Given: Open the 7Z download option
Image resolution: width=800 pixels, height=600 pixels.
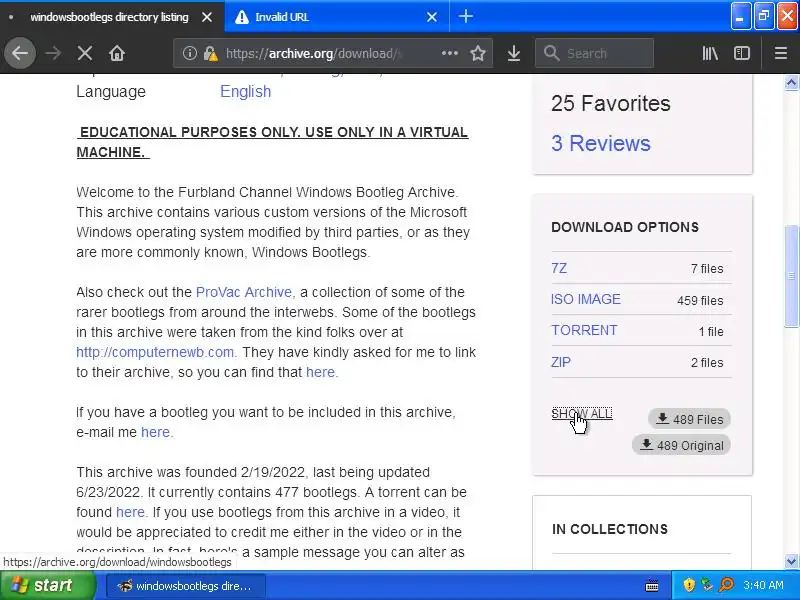Looking at the screenshot, I should (559, 268).
